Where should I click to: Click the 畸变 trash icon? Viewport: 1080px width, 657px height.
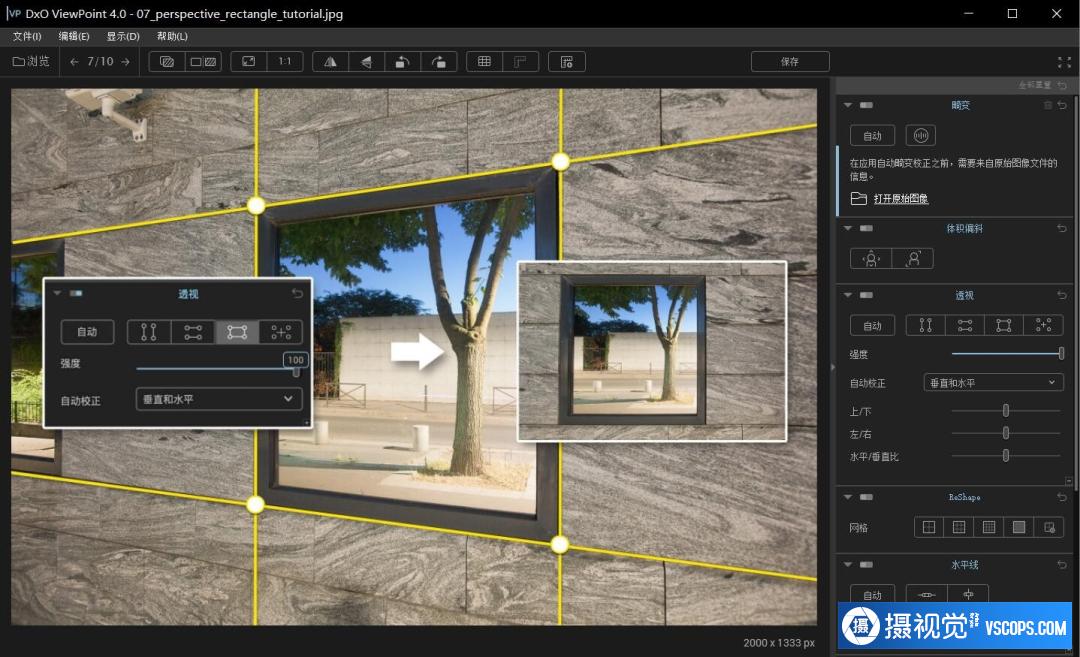pos(1048,105)
